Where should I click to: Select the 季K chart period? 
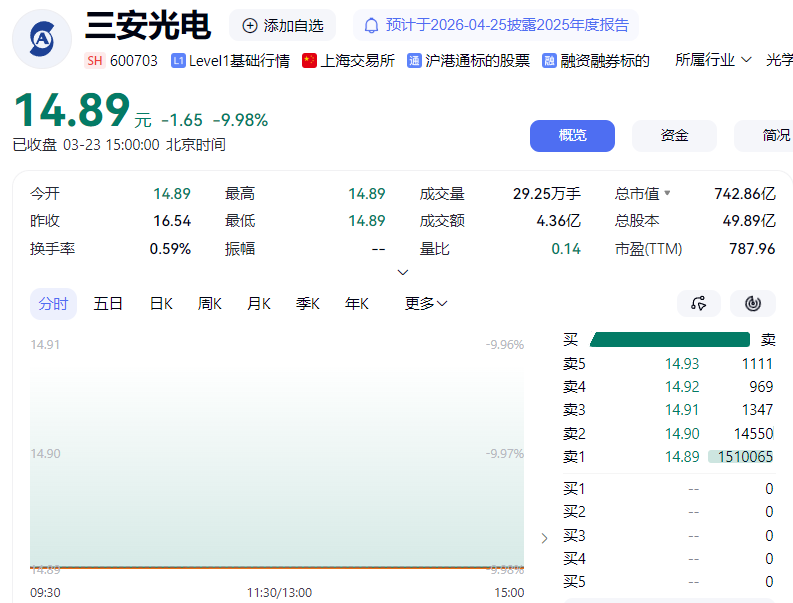tap(308, 304)
